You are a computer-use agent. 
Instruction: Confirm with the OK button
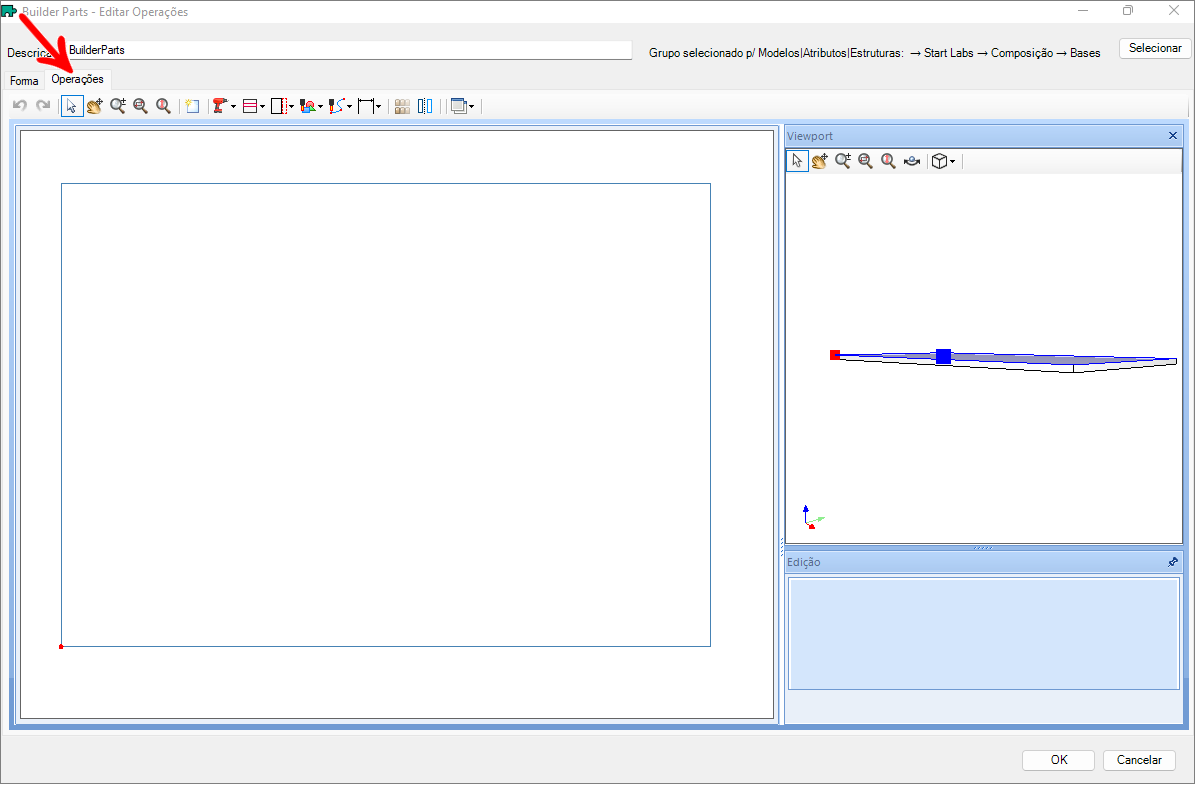[x=1059, y=760]
